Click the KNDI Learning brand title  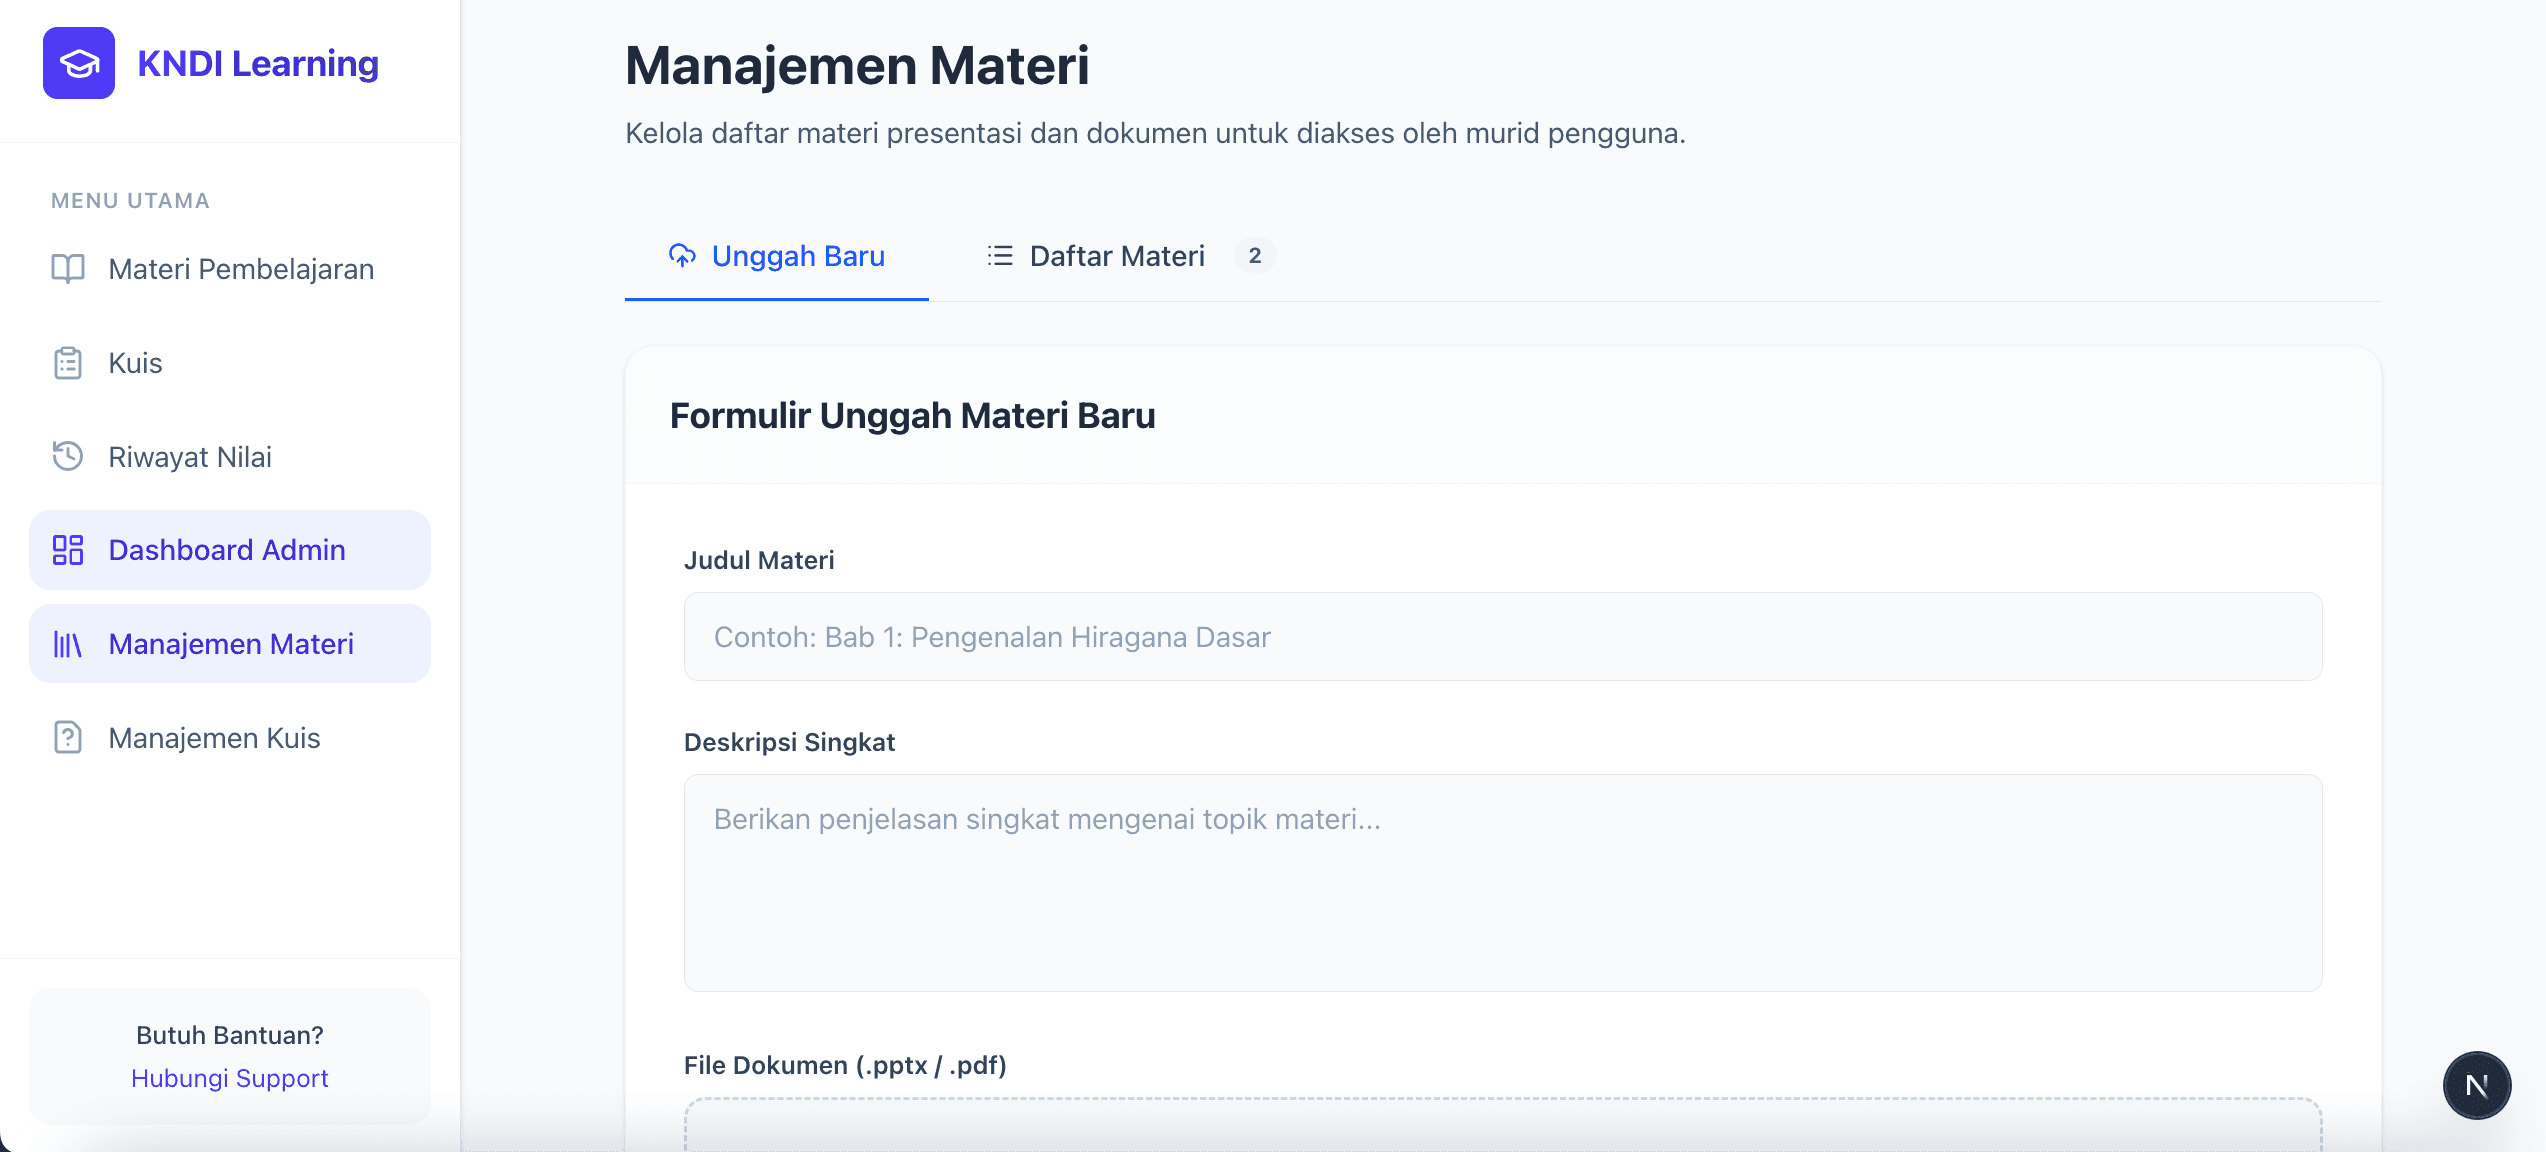coord(258,63)
